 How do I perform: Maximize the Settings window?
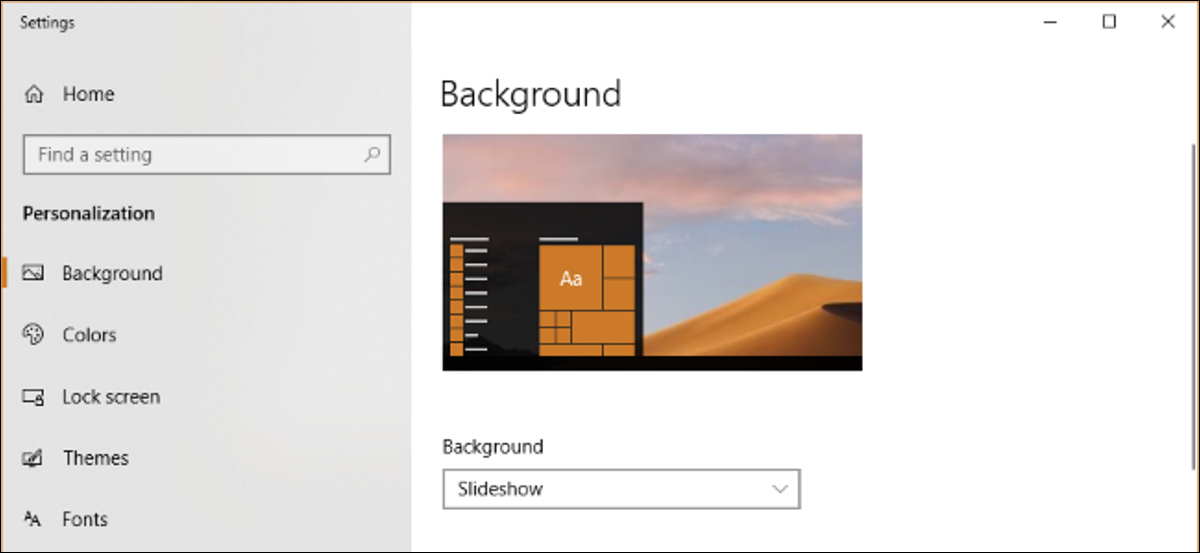[1109, 22]
